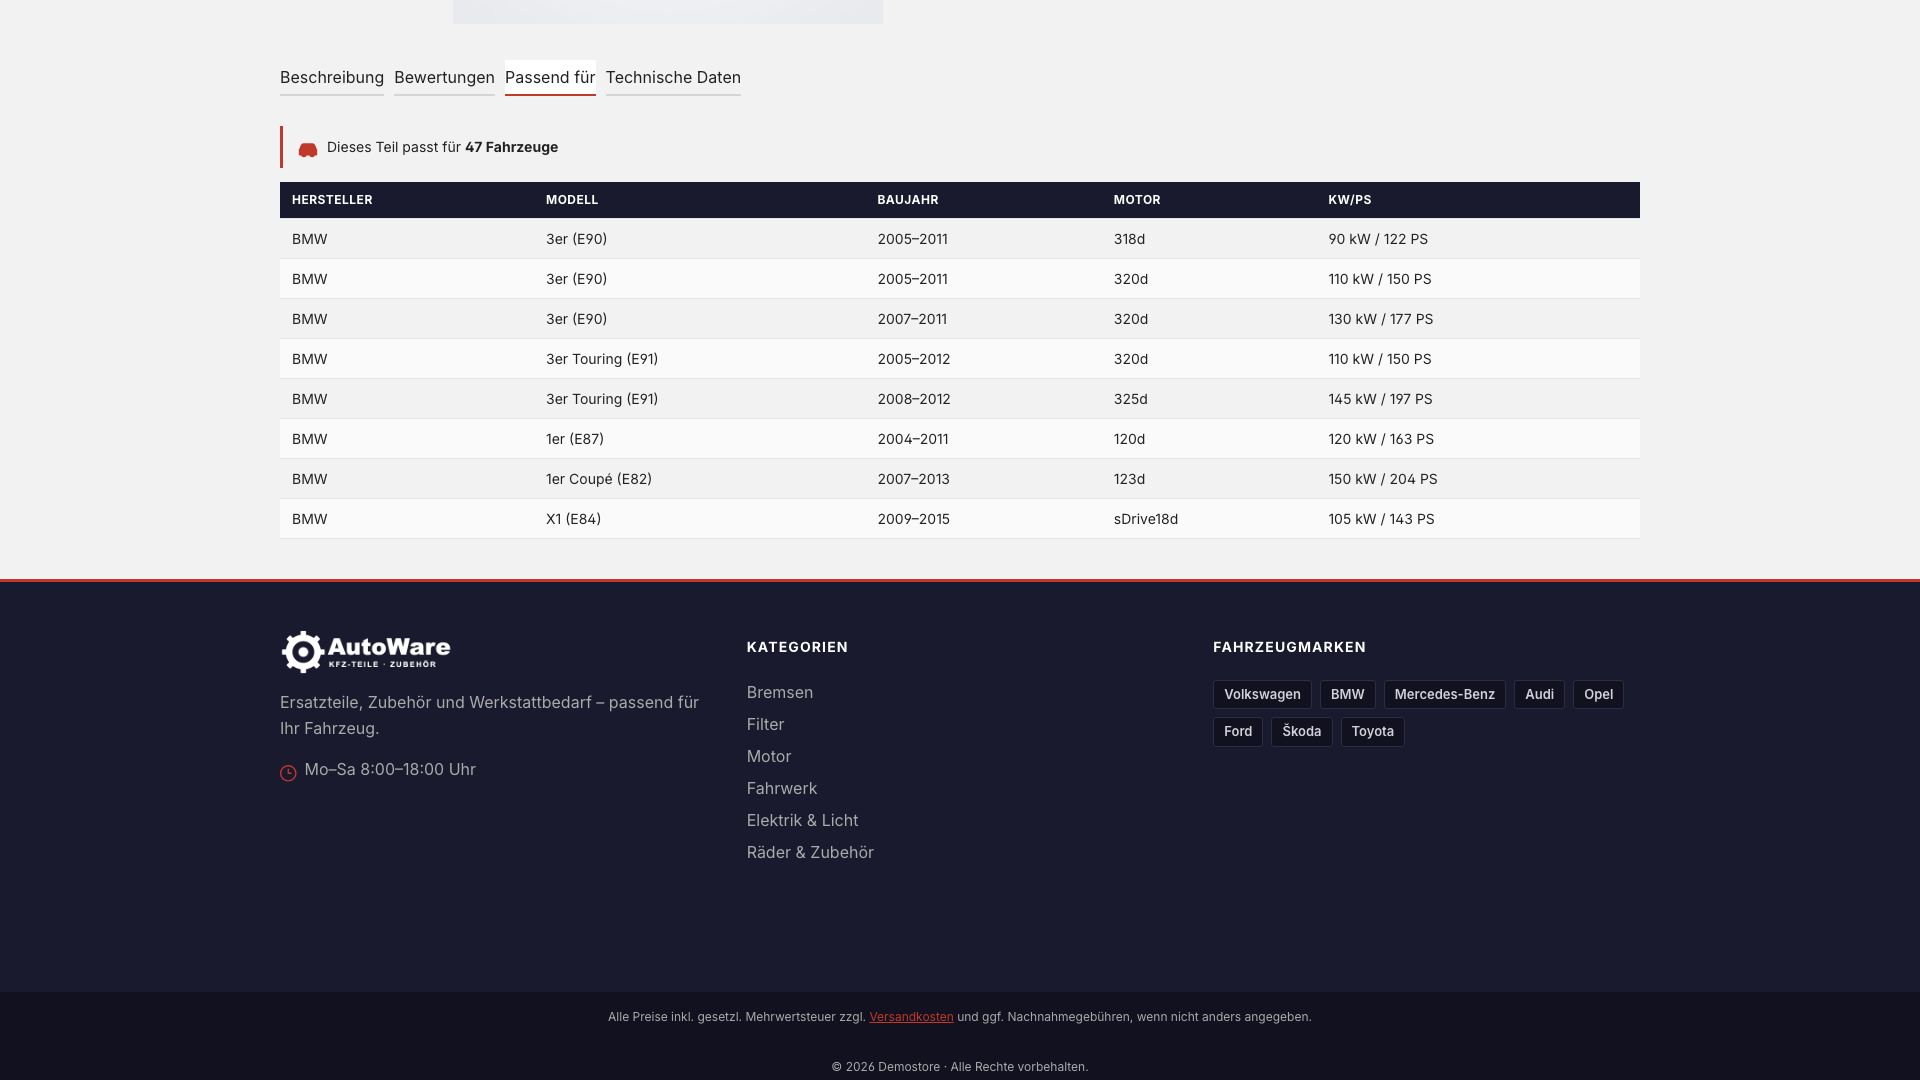Select the Volkswagen brand tag
This screenshot has height=1080, width=1920.
(1262, 695)
